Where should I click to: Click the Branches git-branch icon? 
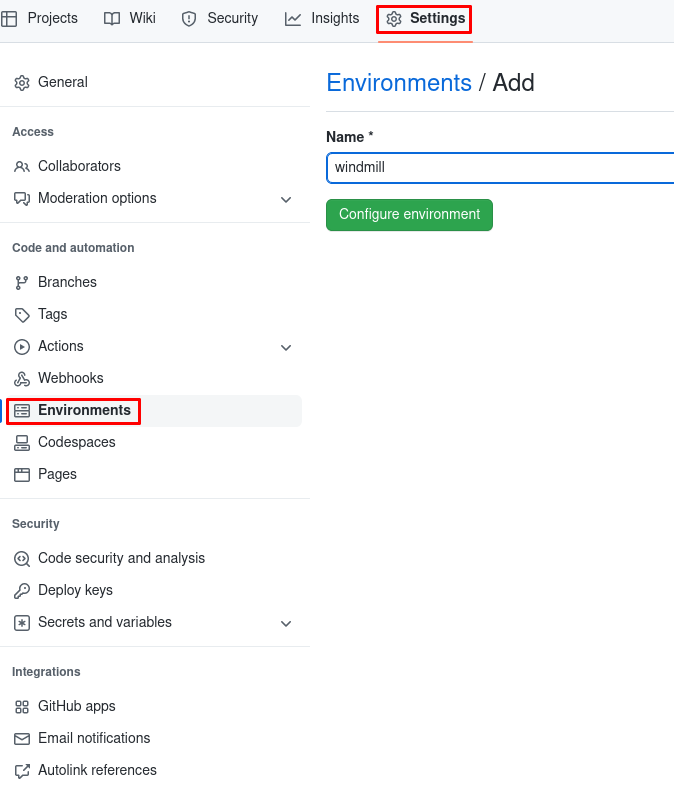[x=22, y=283]
